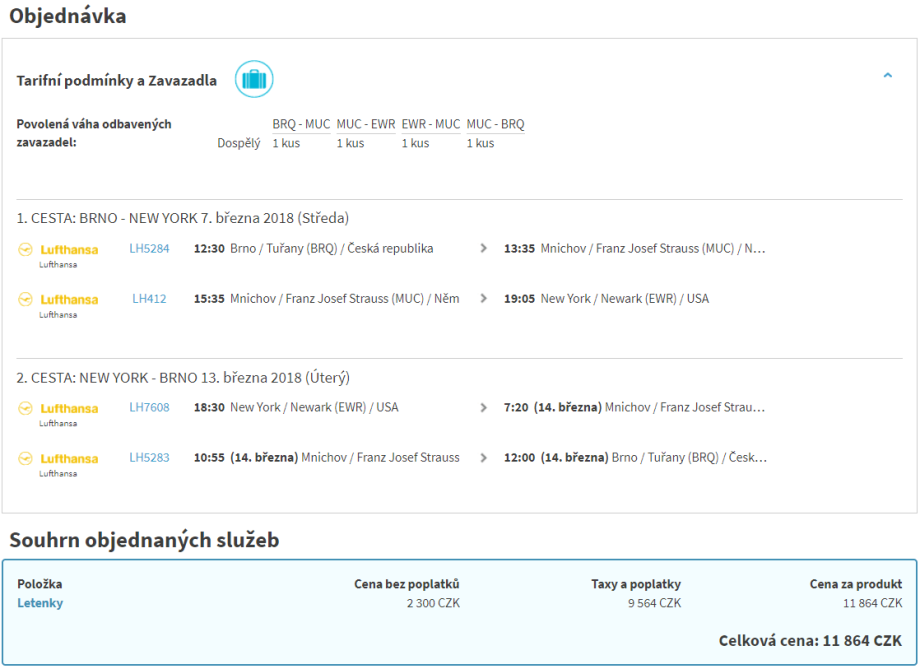
Task: Open flight number LH5283 link
Action: point(149,458)
